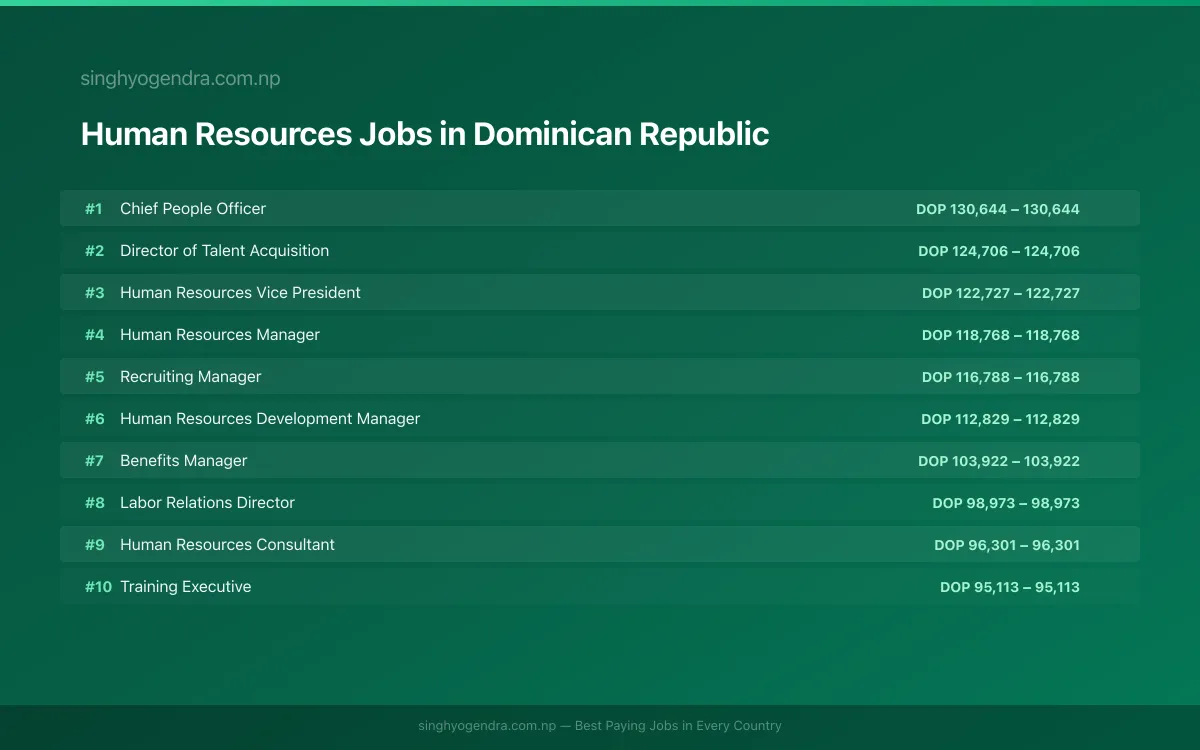Click salary DOP 116,788 – 116,788
The height and width of the screenshot is (750, 1200).
click(1001, 377)
